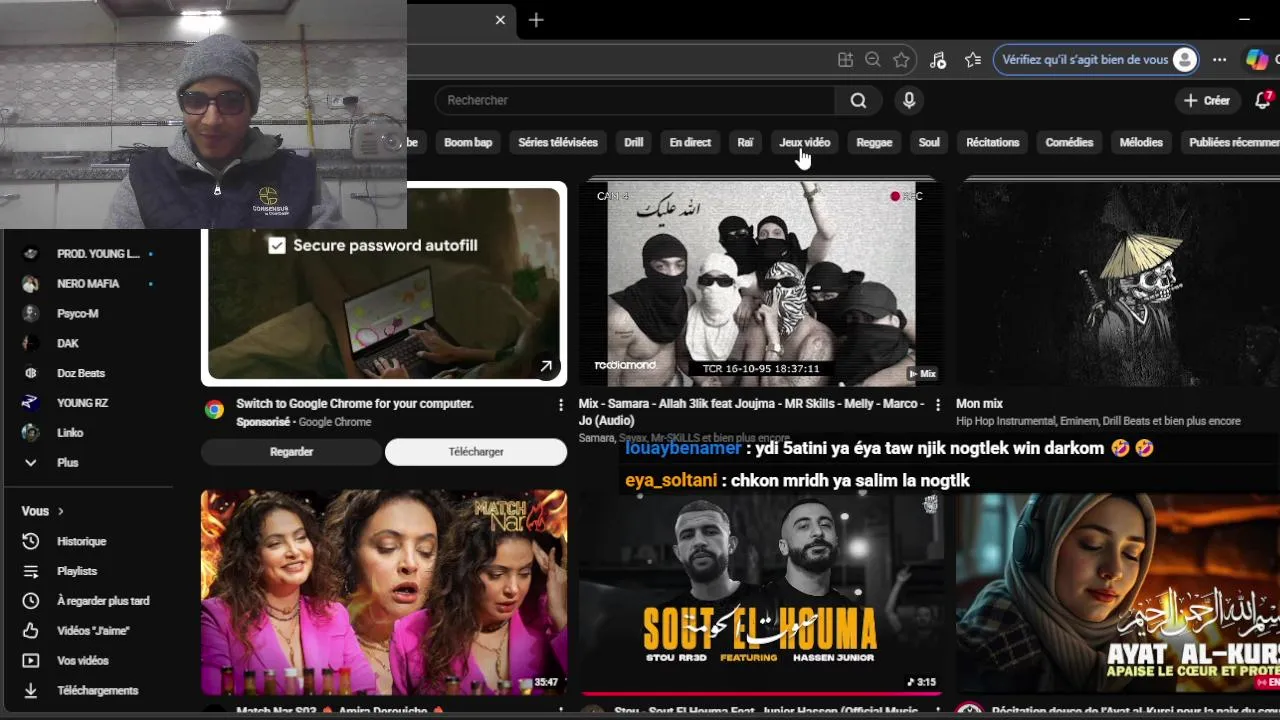Open PROD. YOUNG L... subscription channel
Image resolution: width=1280 pixels, height=720 pixels.
click(88, 254)
